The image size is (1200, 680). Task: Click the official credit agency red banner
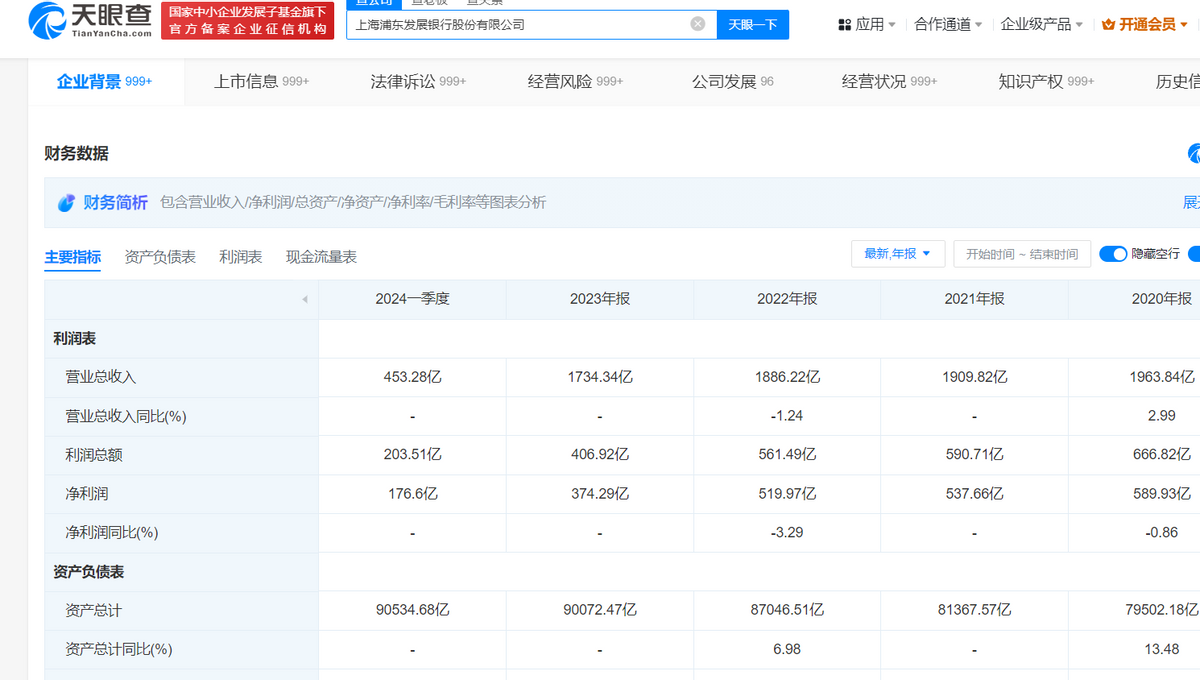click(247, 21)
